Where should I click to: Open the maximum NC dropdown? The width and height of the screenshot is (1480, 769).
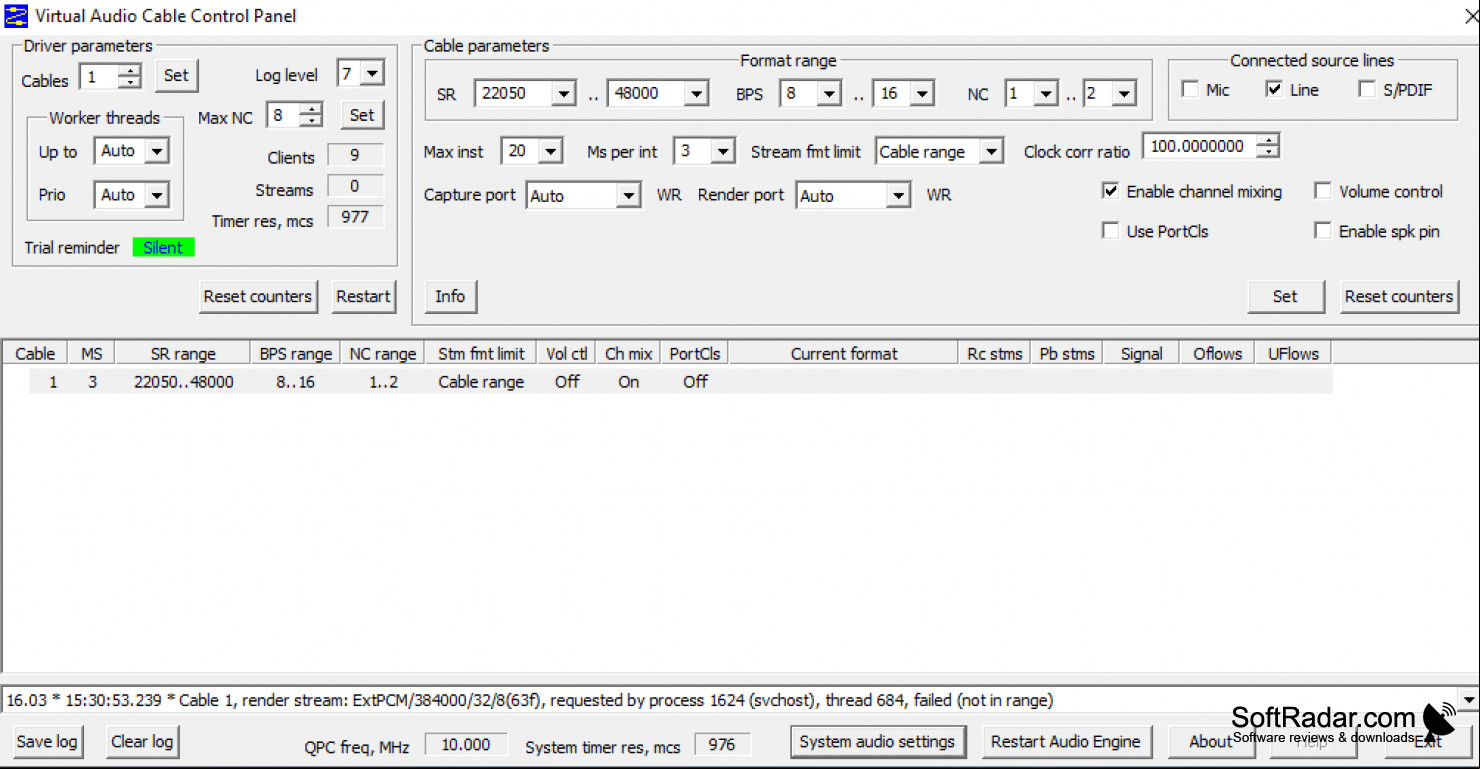[1124, 94]
